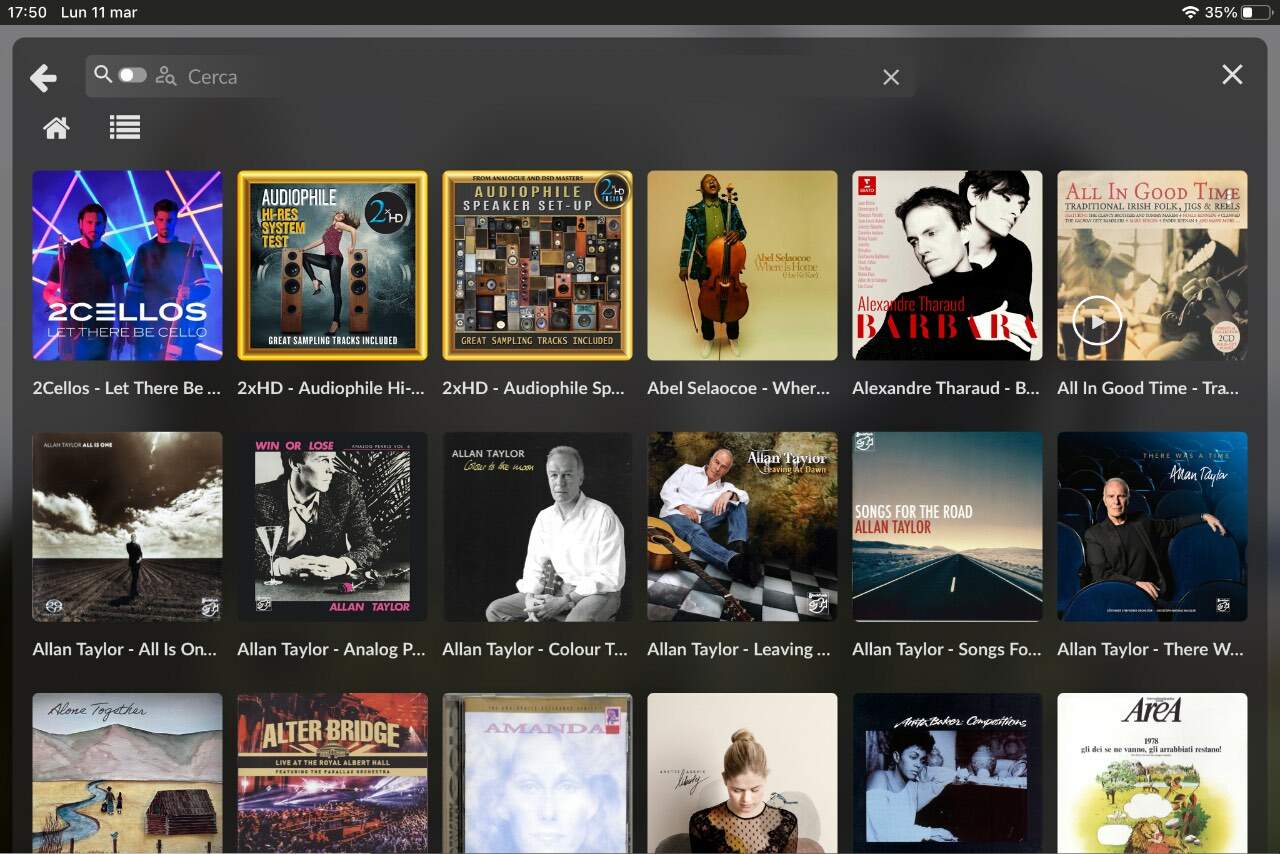Go back using the left arrow
The height and width of the screenshot is (854, 1280).
coord(43,77)
